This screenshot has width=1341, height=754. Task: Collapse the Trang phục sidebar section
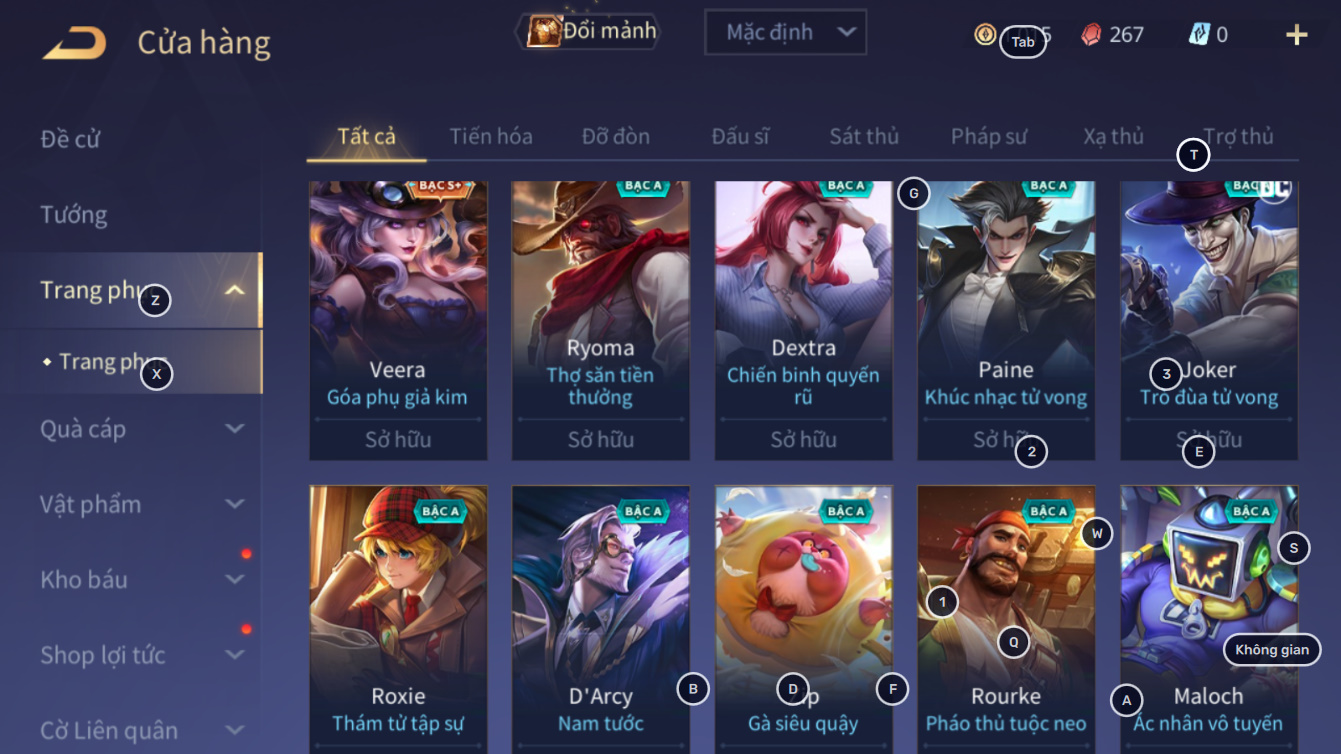[x=235, y=291]
